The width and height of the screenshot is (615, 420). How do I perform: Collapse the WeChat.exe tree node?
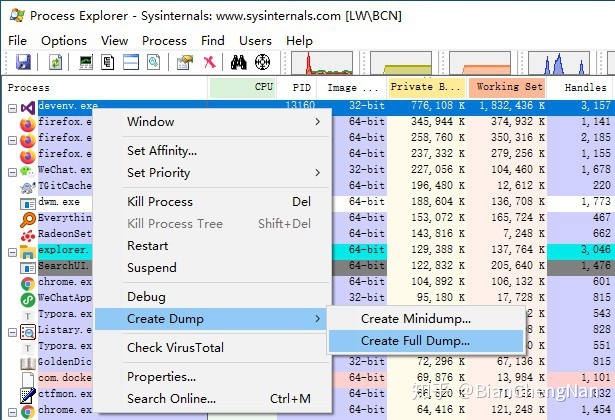coord(13,172)
